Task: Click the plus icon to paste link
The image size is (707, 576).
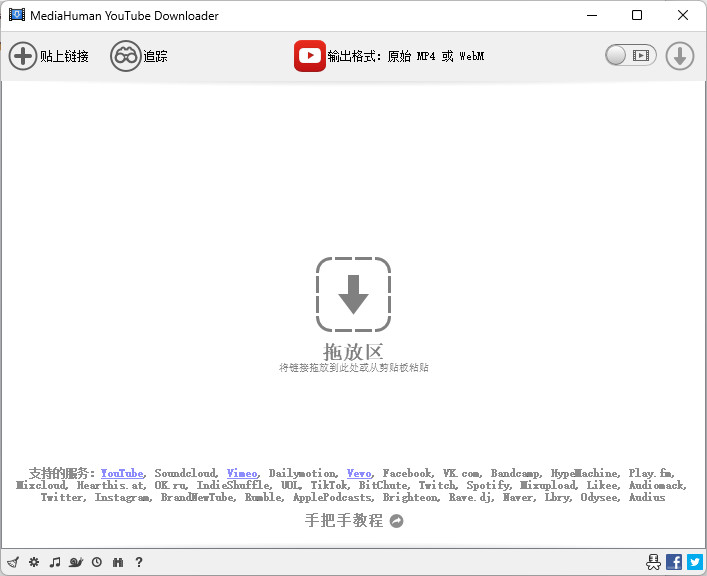Action: [23, 56]
